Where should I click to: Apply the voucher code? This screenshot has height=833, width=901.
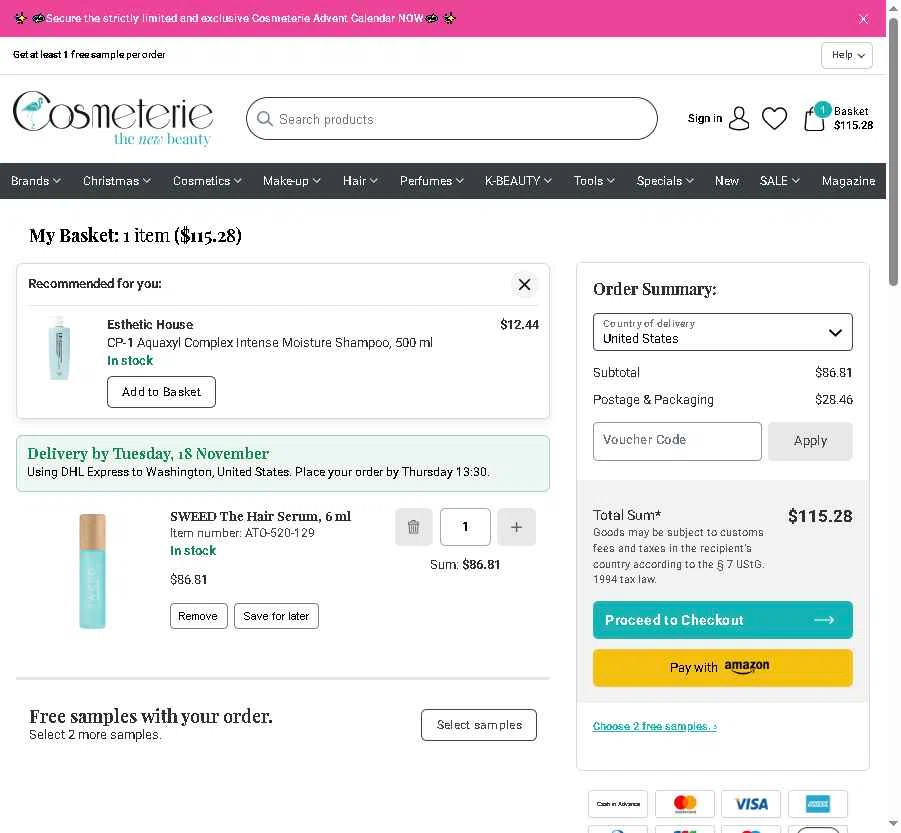click(x=810, y=441)
